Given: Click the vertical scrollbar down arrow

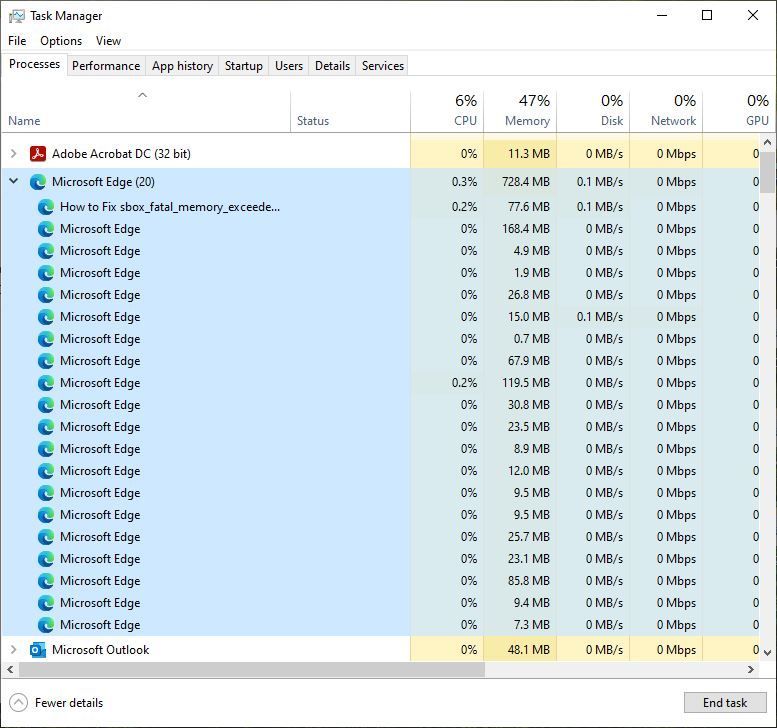Looking at the screenshot, I should point(767,652).
